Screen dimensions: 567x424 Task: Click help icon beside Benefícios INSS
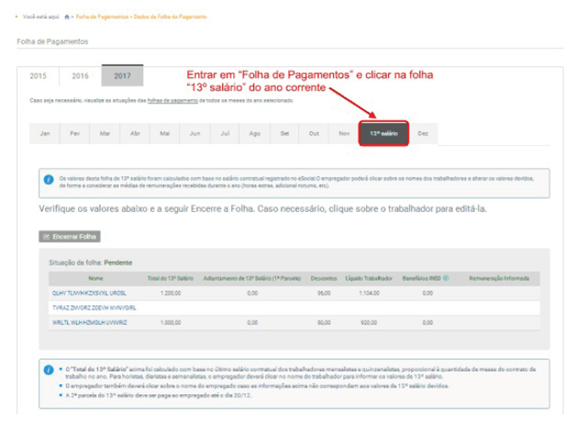446,278
